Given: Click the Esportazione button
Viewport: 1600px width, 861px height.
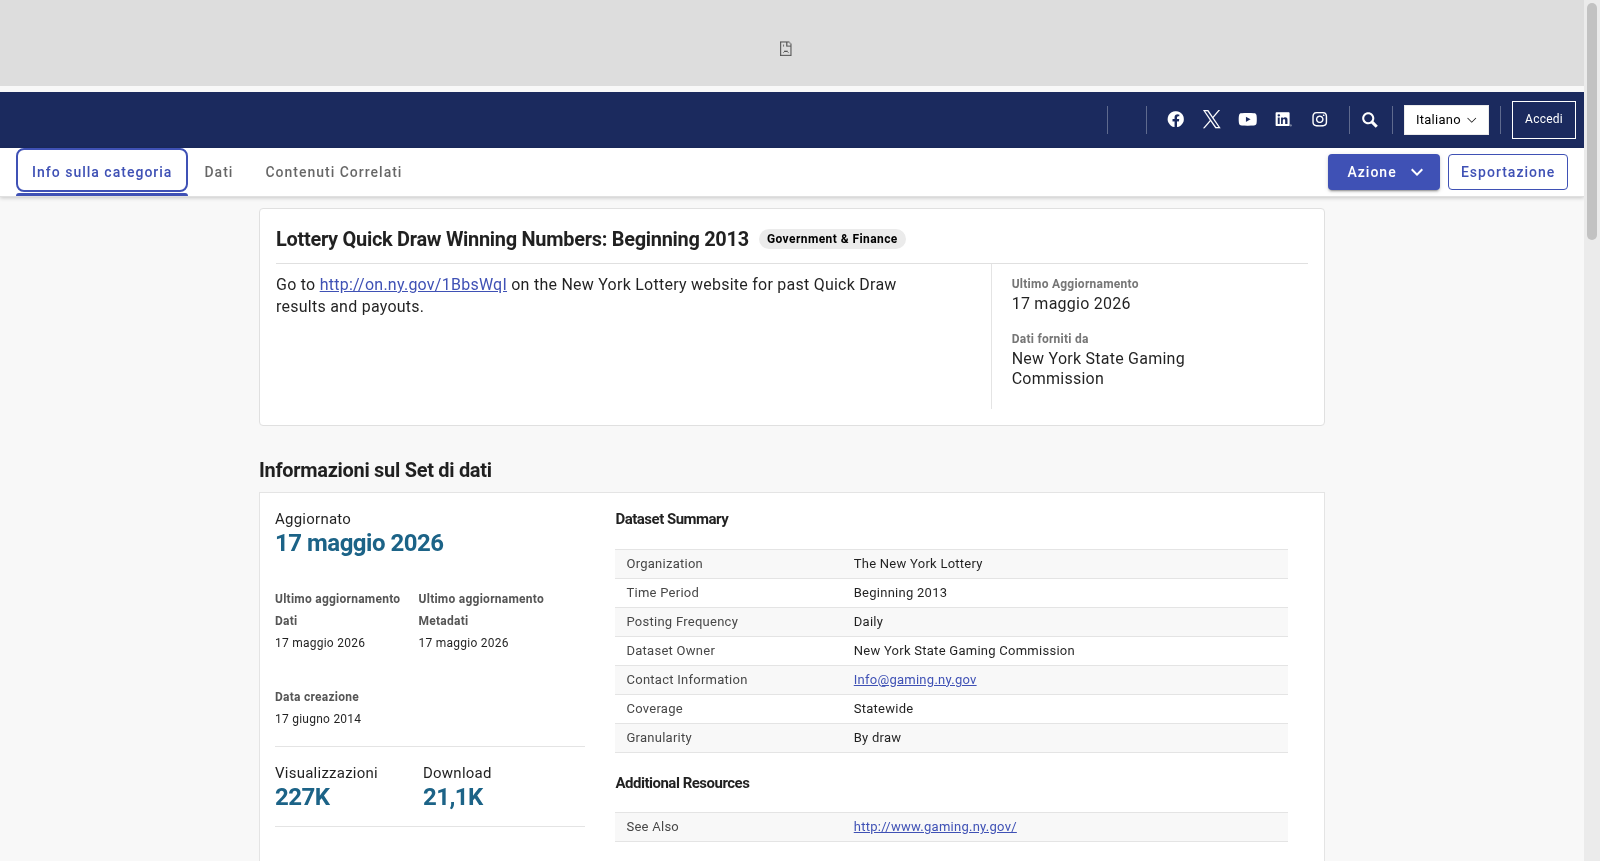Looking at the screenshot, I should [x=1508, y=172].
